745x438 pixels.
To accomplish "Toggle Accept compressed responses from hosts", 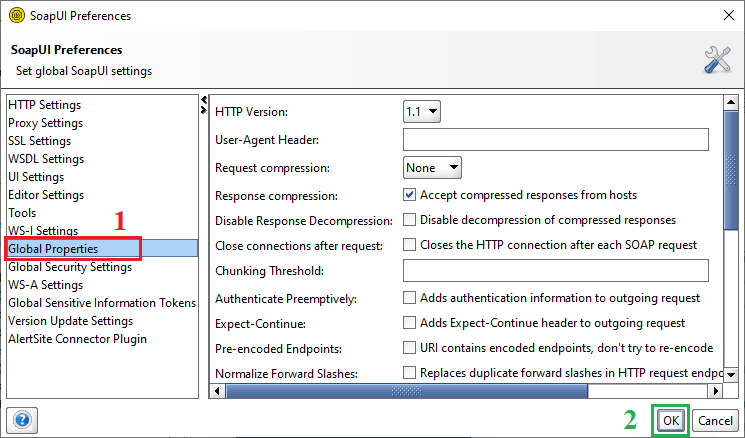I will [409, 194].
